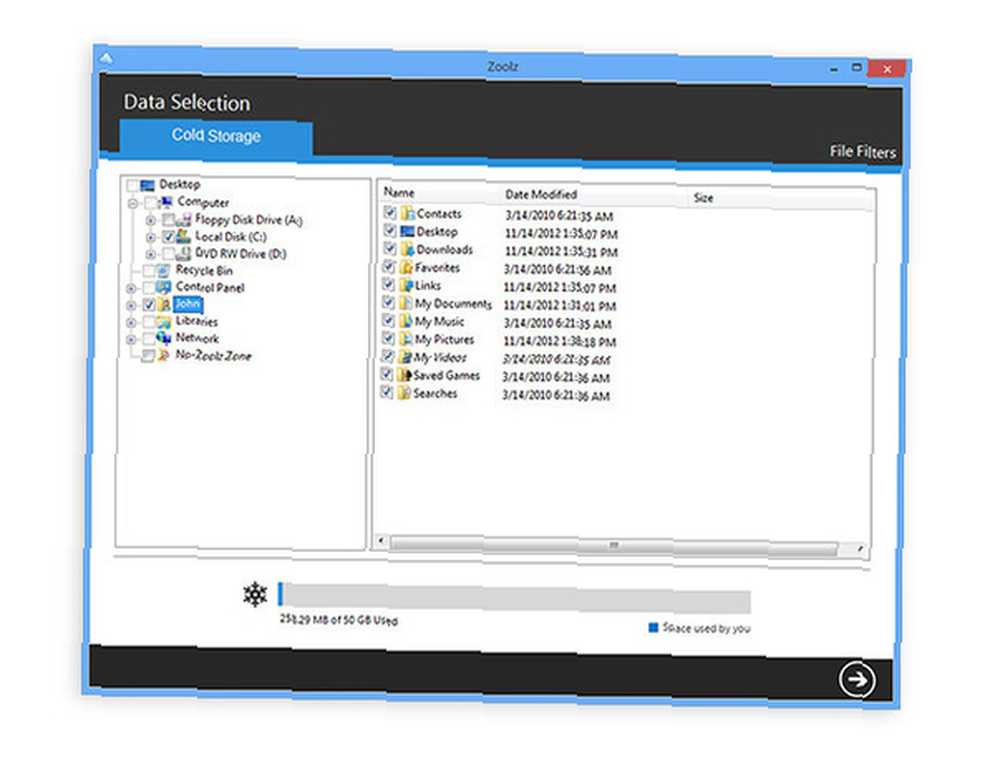
Task: Select the Saved Games row name
Action: click(x=446, y=376)
